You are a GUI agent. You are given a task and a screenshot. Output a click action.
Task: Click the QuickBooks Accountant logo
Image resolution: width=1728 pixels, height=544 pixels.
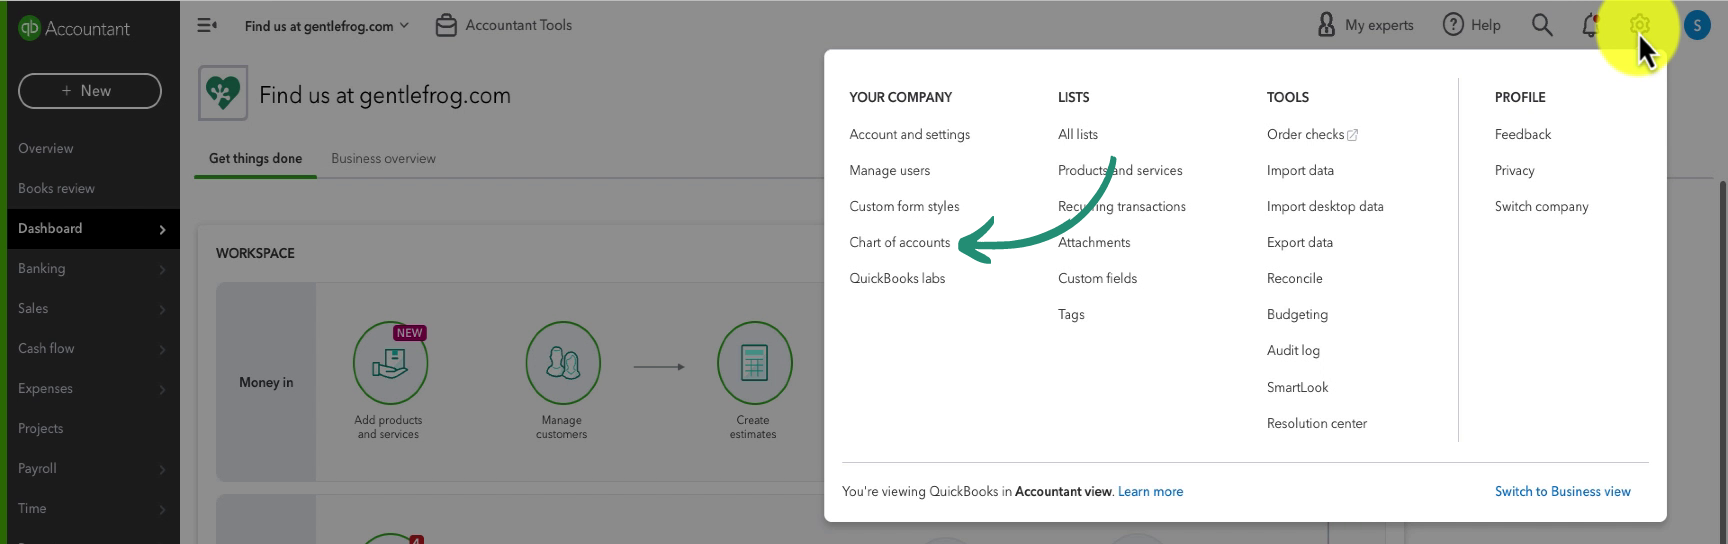pos(74,29)
